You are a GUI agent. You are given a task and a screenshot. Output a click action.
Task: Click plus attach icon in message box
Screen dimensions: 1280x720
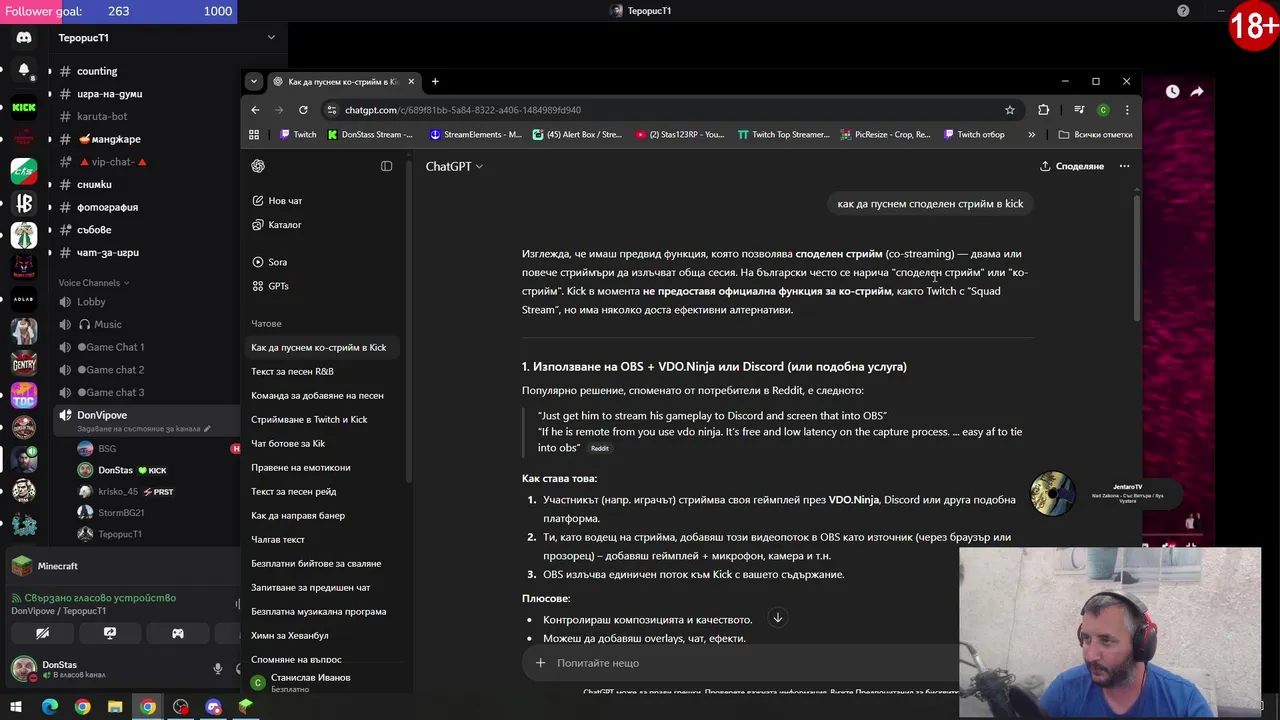[540, 663]
